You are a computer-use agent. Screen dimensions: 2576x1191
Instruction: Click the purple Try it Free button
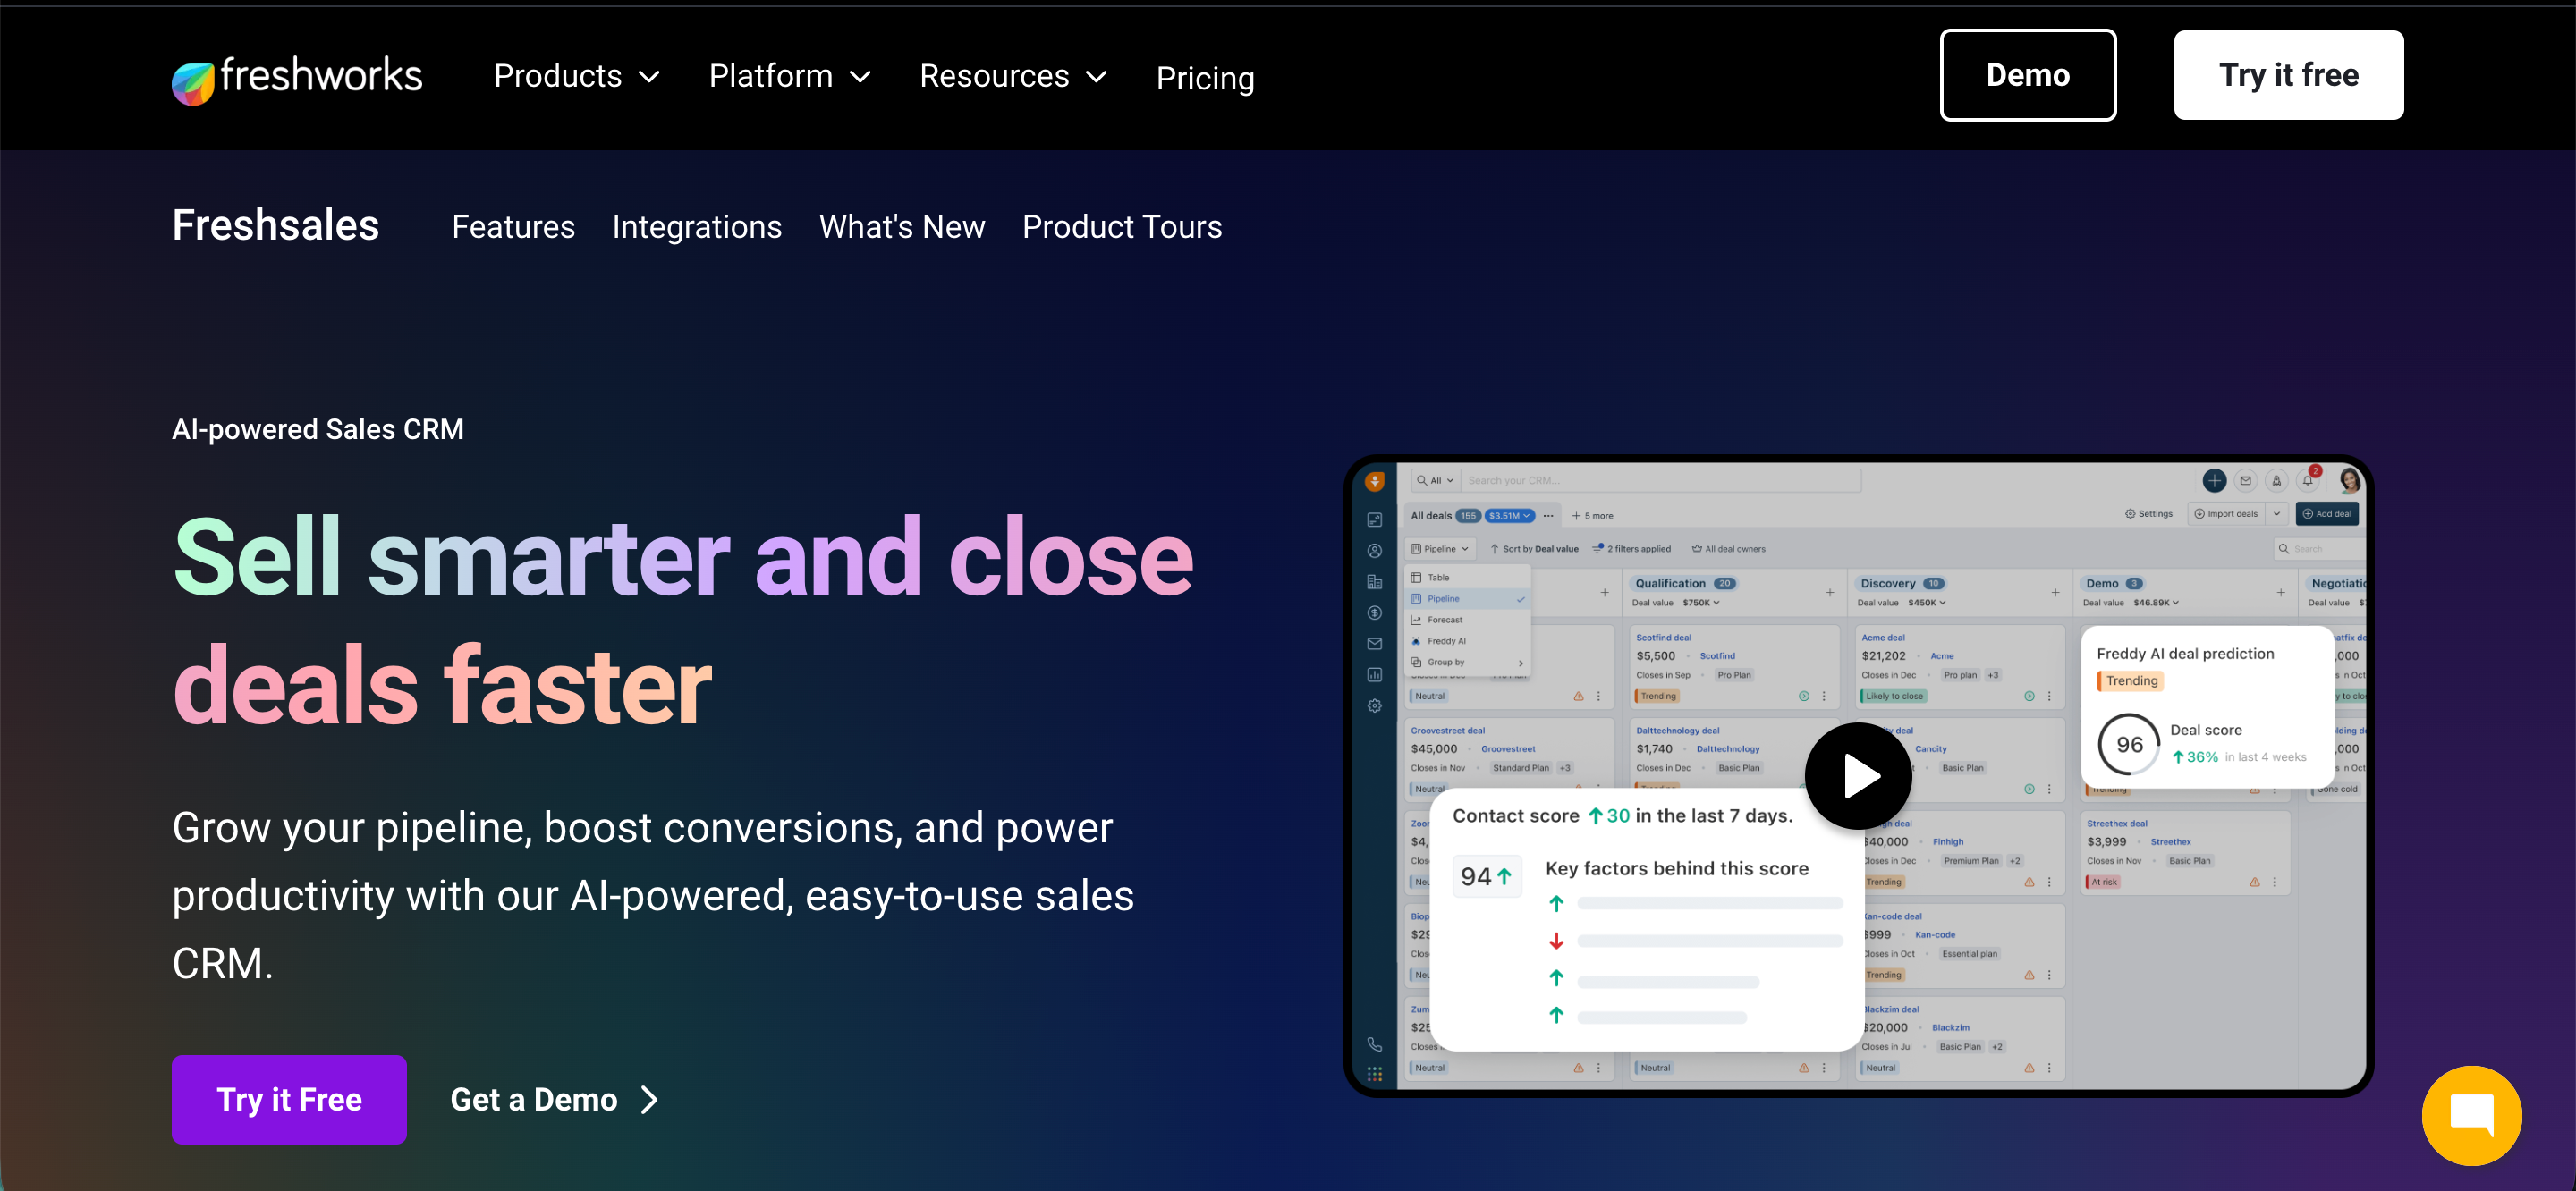[289, 1100]
